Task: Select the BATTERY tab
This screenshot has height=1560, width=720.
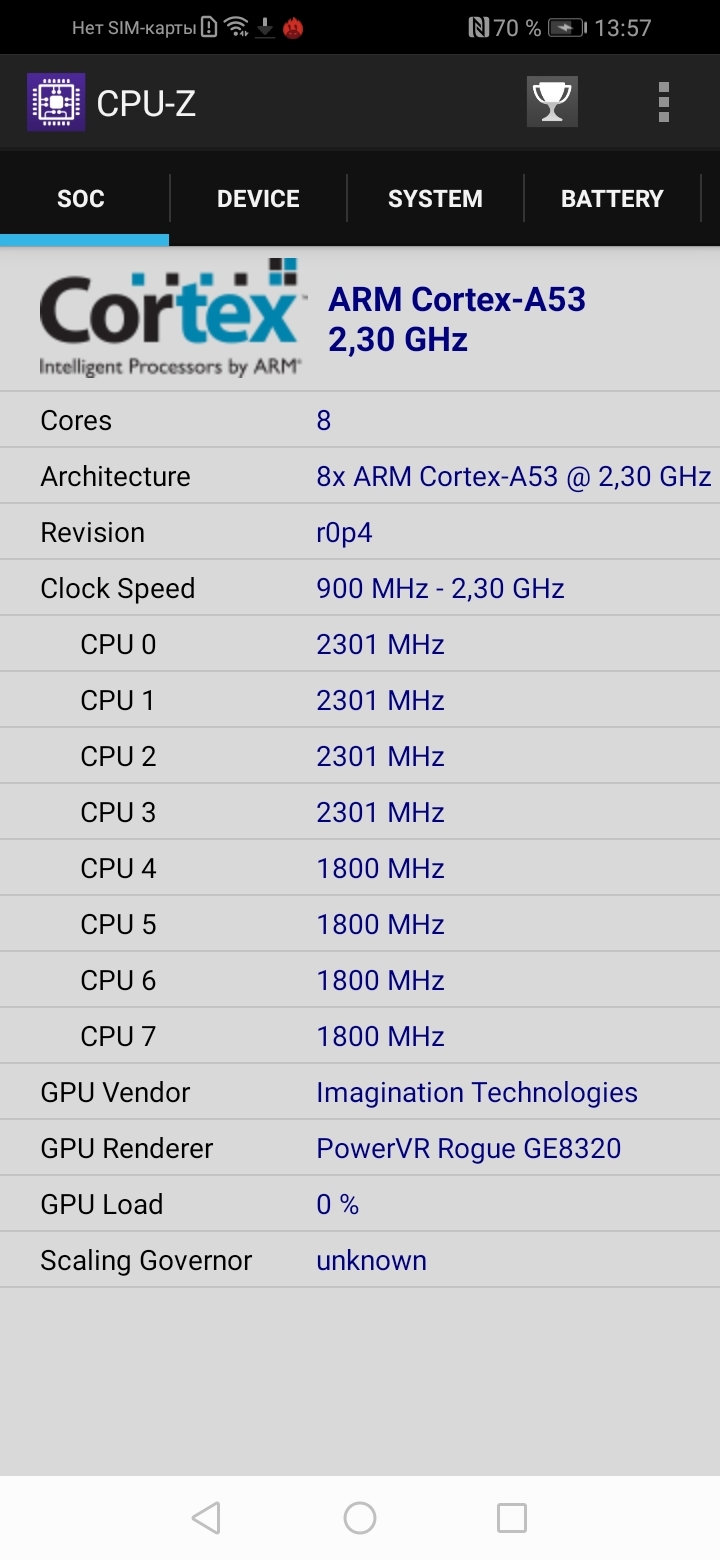Action: tap(612, 198)
